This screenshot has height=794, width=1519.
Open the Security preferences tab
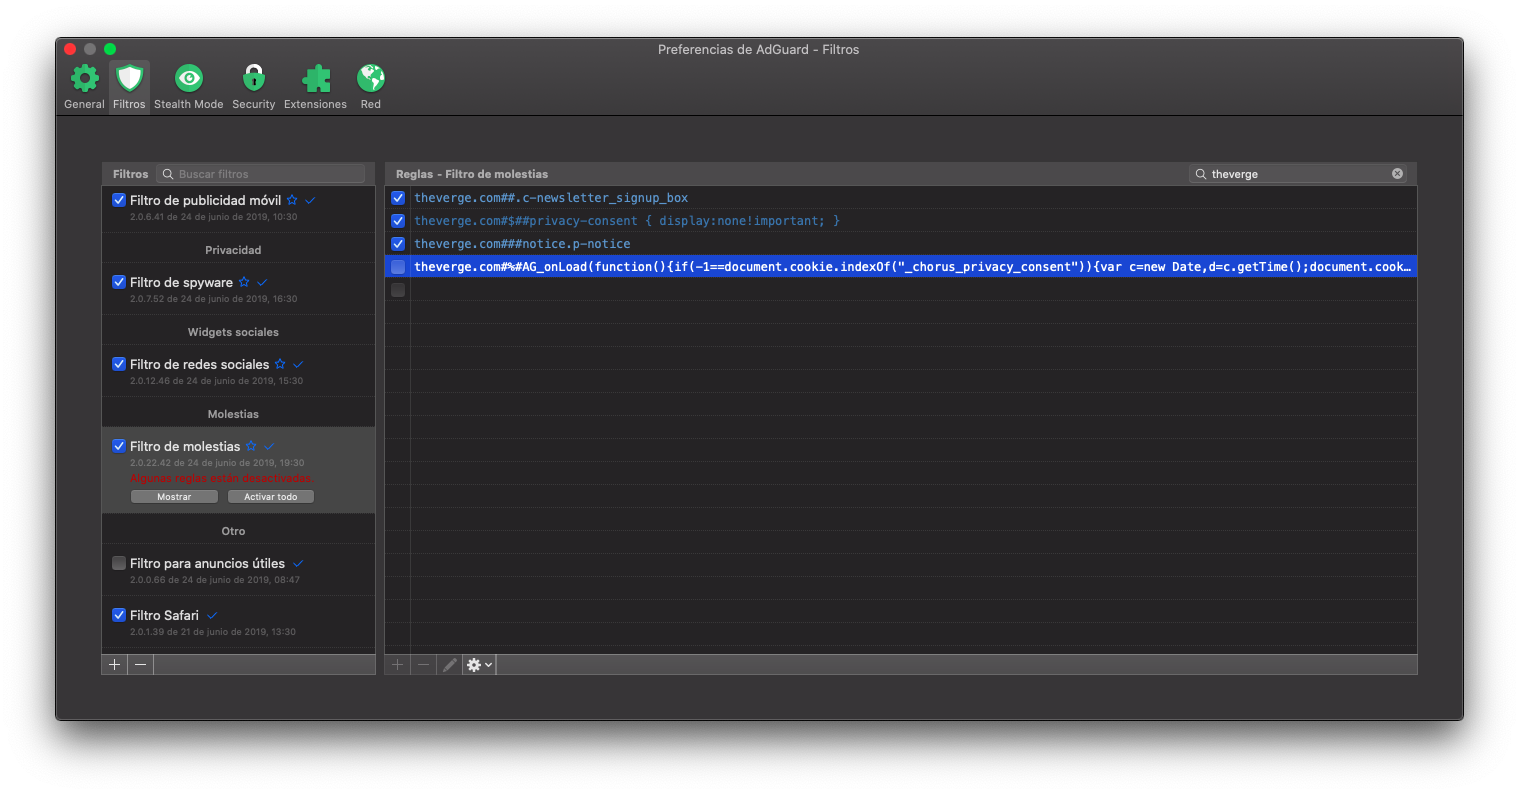tap(254, 87)
